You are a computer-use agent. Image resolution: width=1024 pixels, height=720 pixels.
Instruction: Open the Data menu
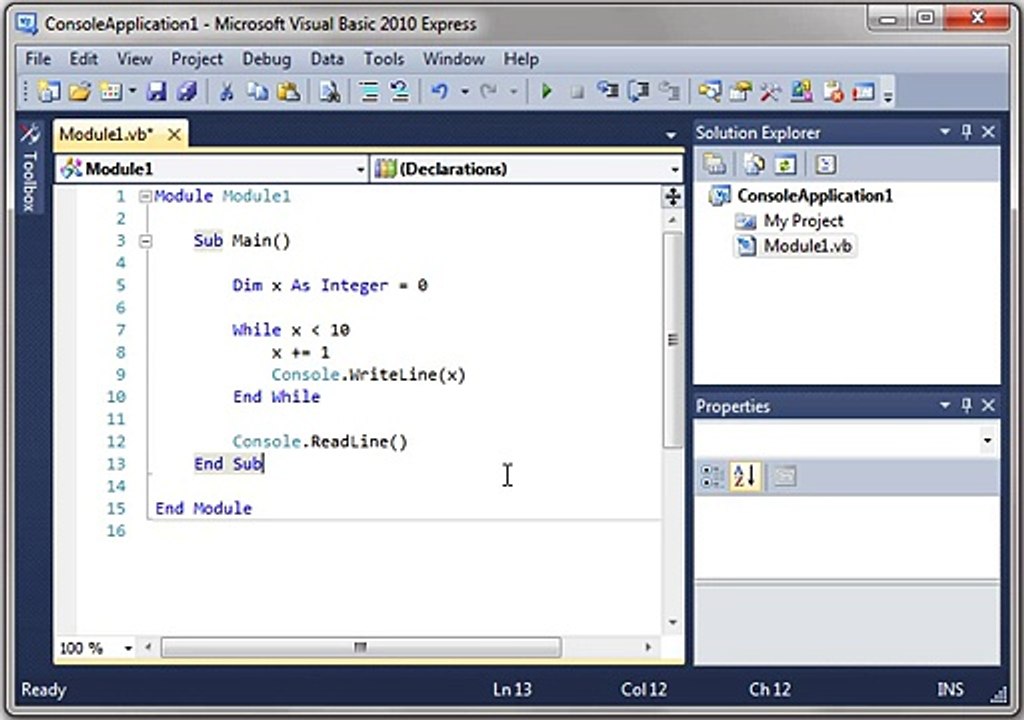click(327, 59)
